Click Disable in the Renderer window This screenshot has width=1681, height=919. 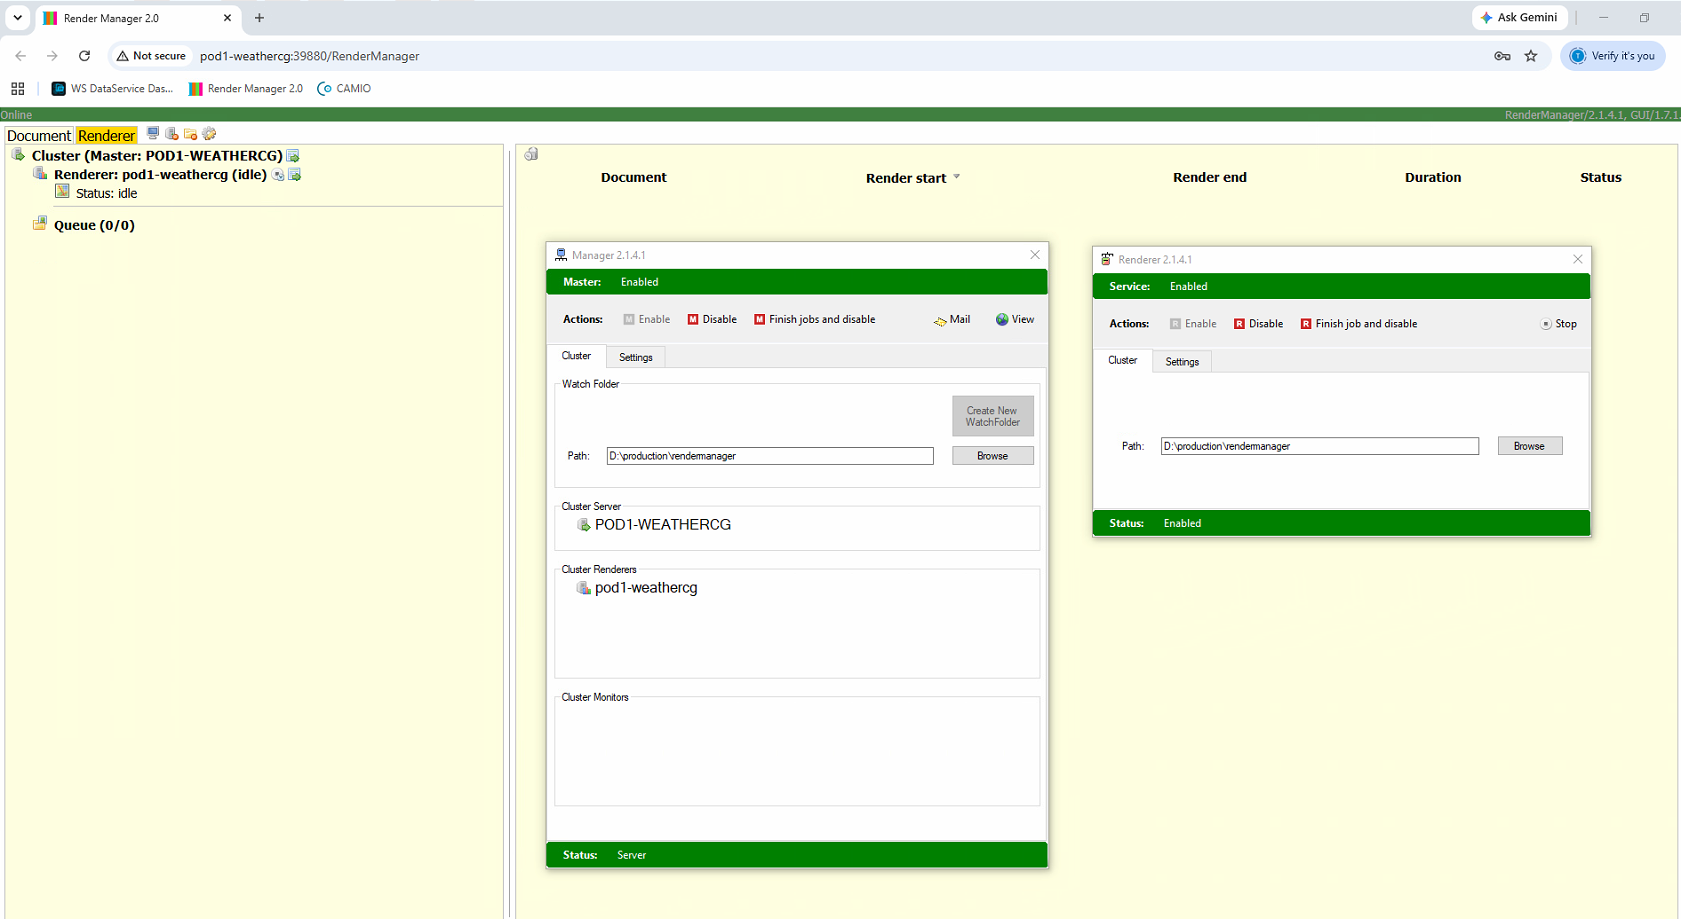click(1258, 324)
